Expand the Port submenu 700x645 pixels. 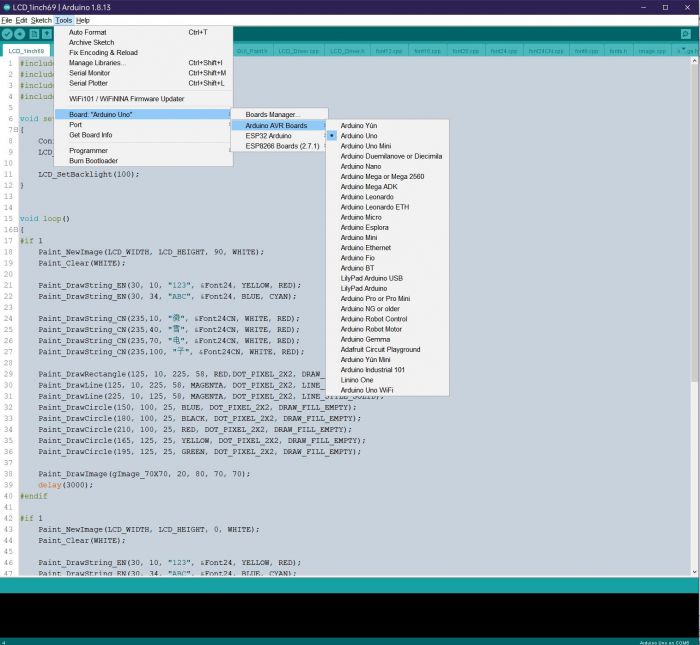pos(143,125)
